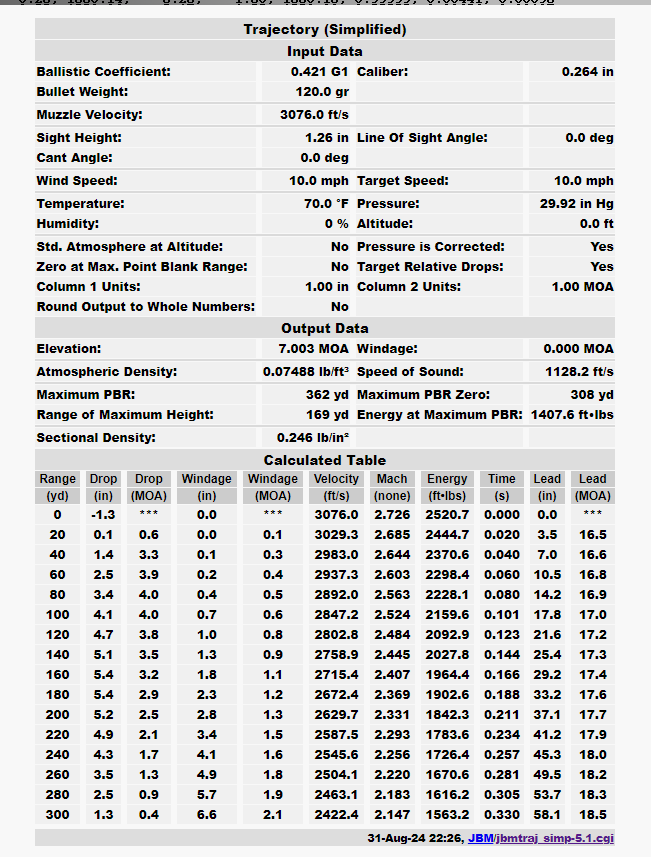Select Maximum PBR Zero value 308 yd
Screen dimensions: 651x857
click(591, 395)
